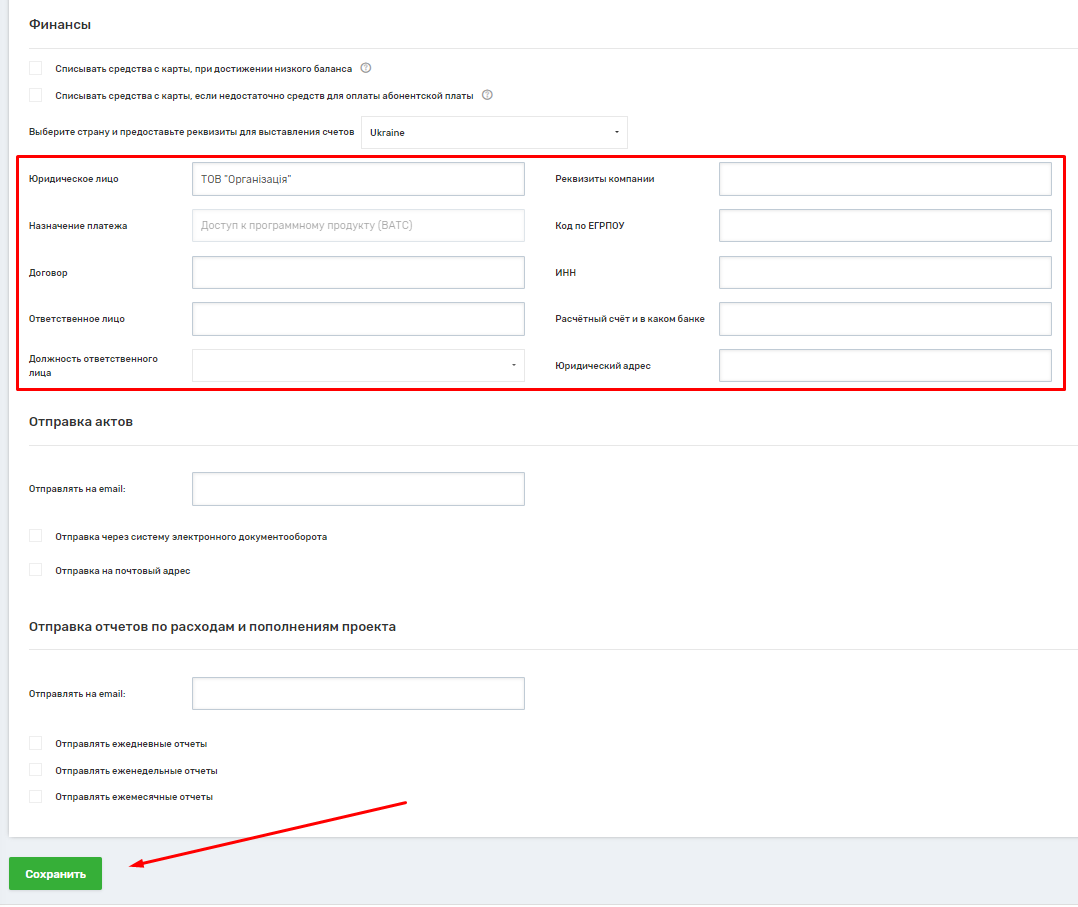Check the daily reports option
The image size is (1078, 907).
click(x=36, y=743)
